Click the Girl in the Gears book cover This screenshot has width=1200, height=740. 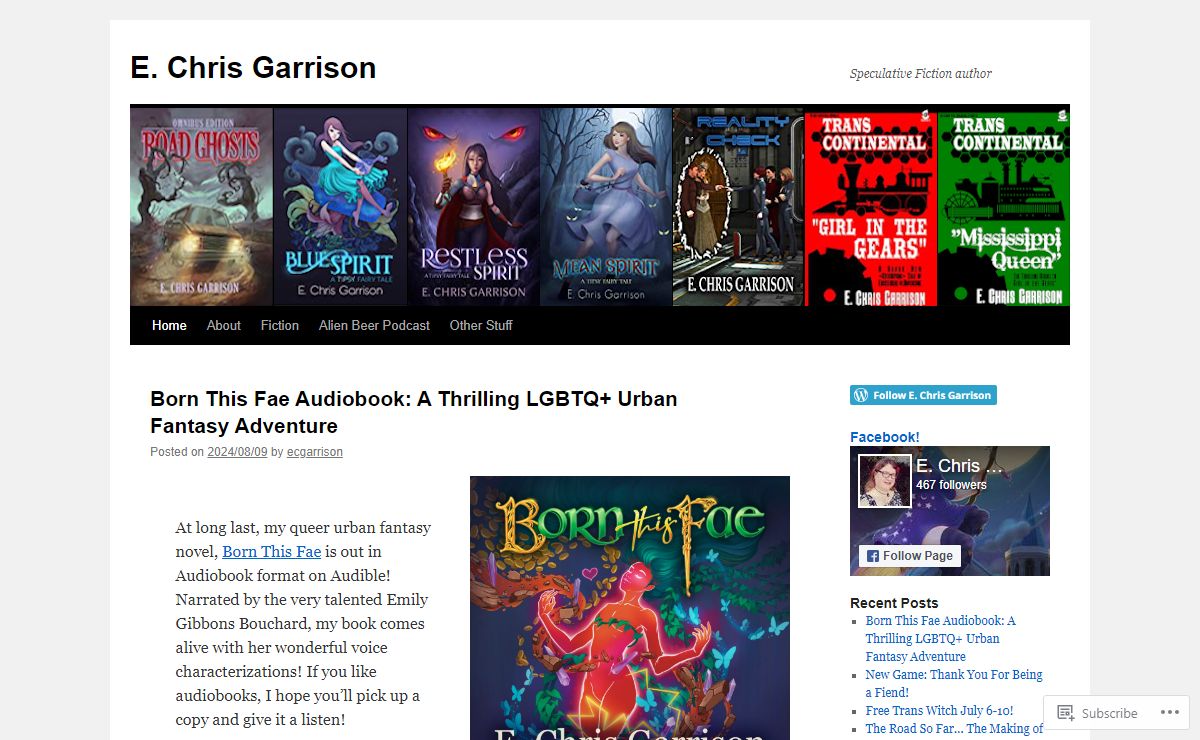coord(871,207)
